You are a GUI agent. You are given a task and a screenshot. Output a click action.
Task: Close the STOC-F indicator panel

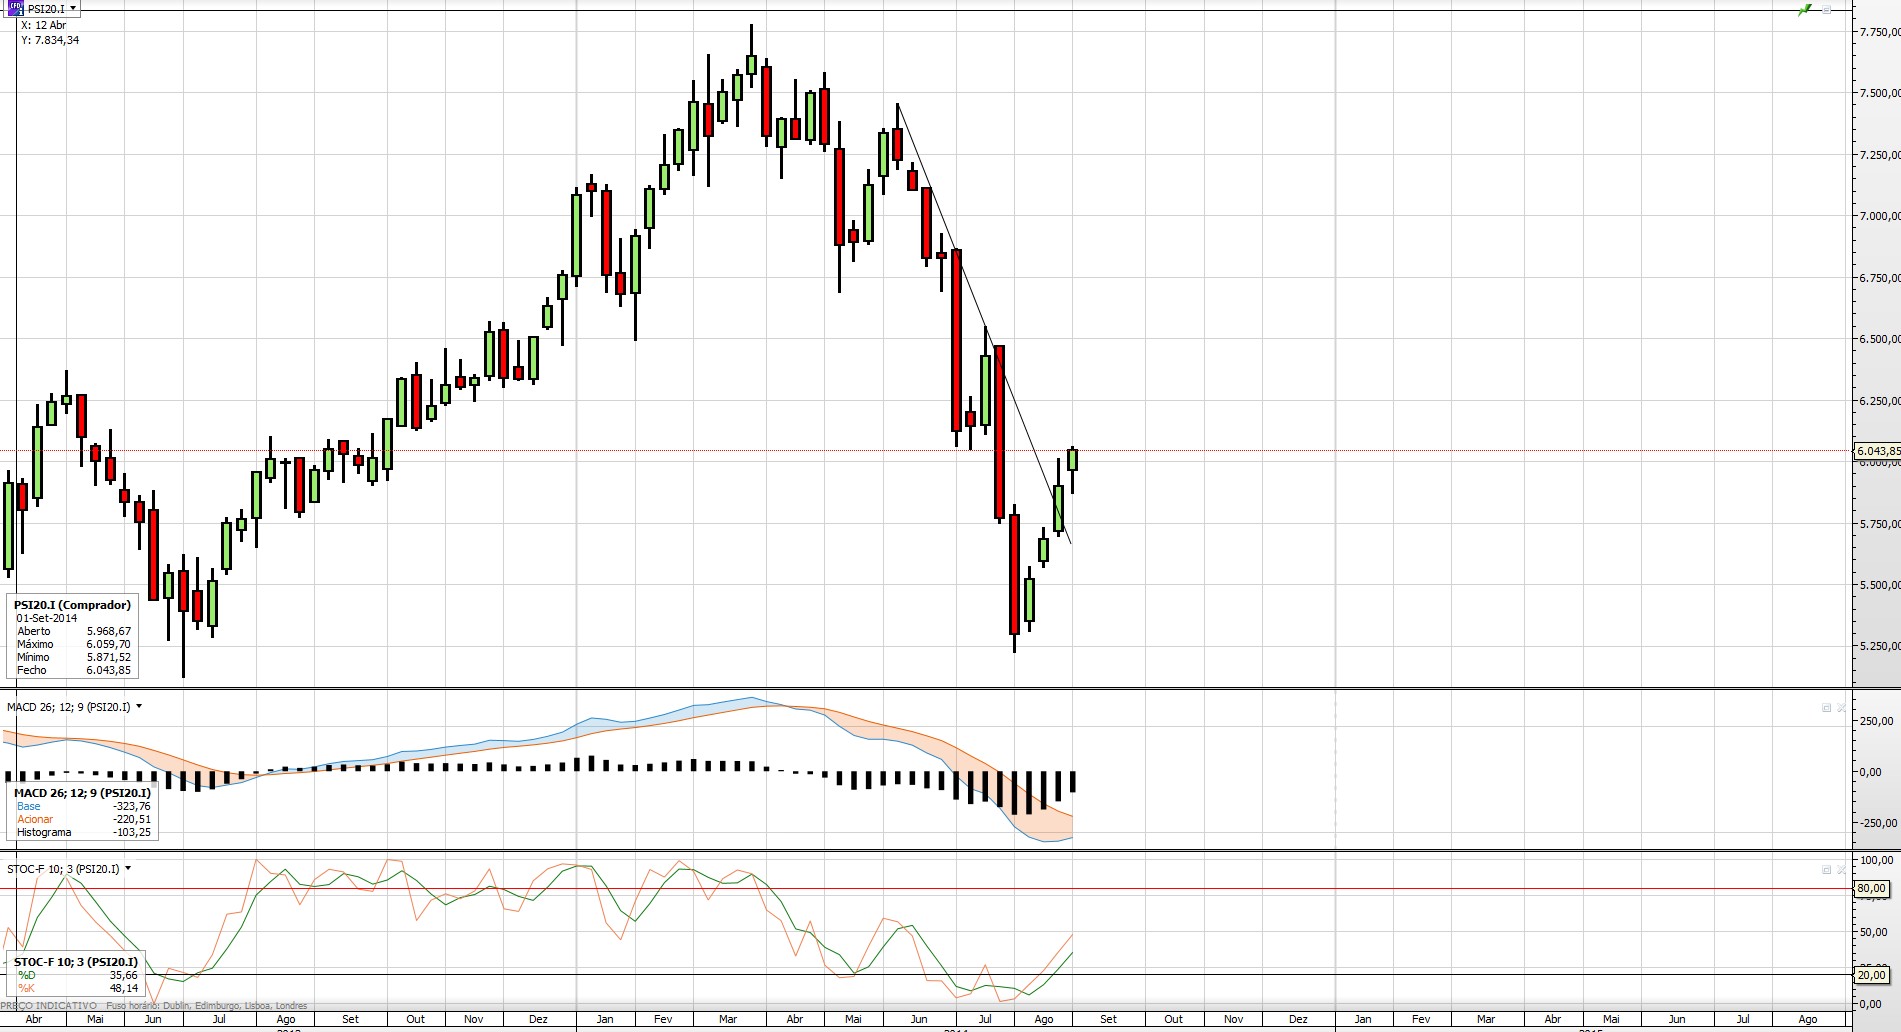tap(1842, 870)
